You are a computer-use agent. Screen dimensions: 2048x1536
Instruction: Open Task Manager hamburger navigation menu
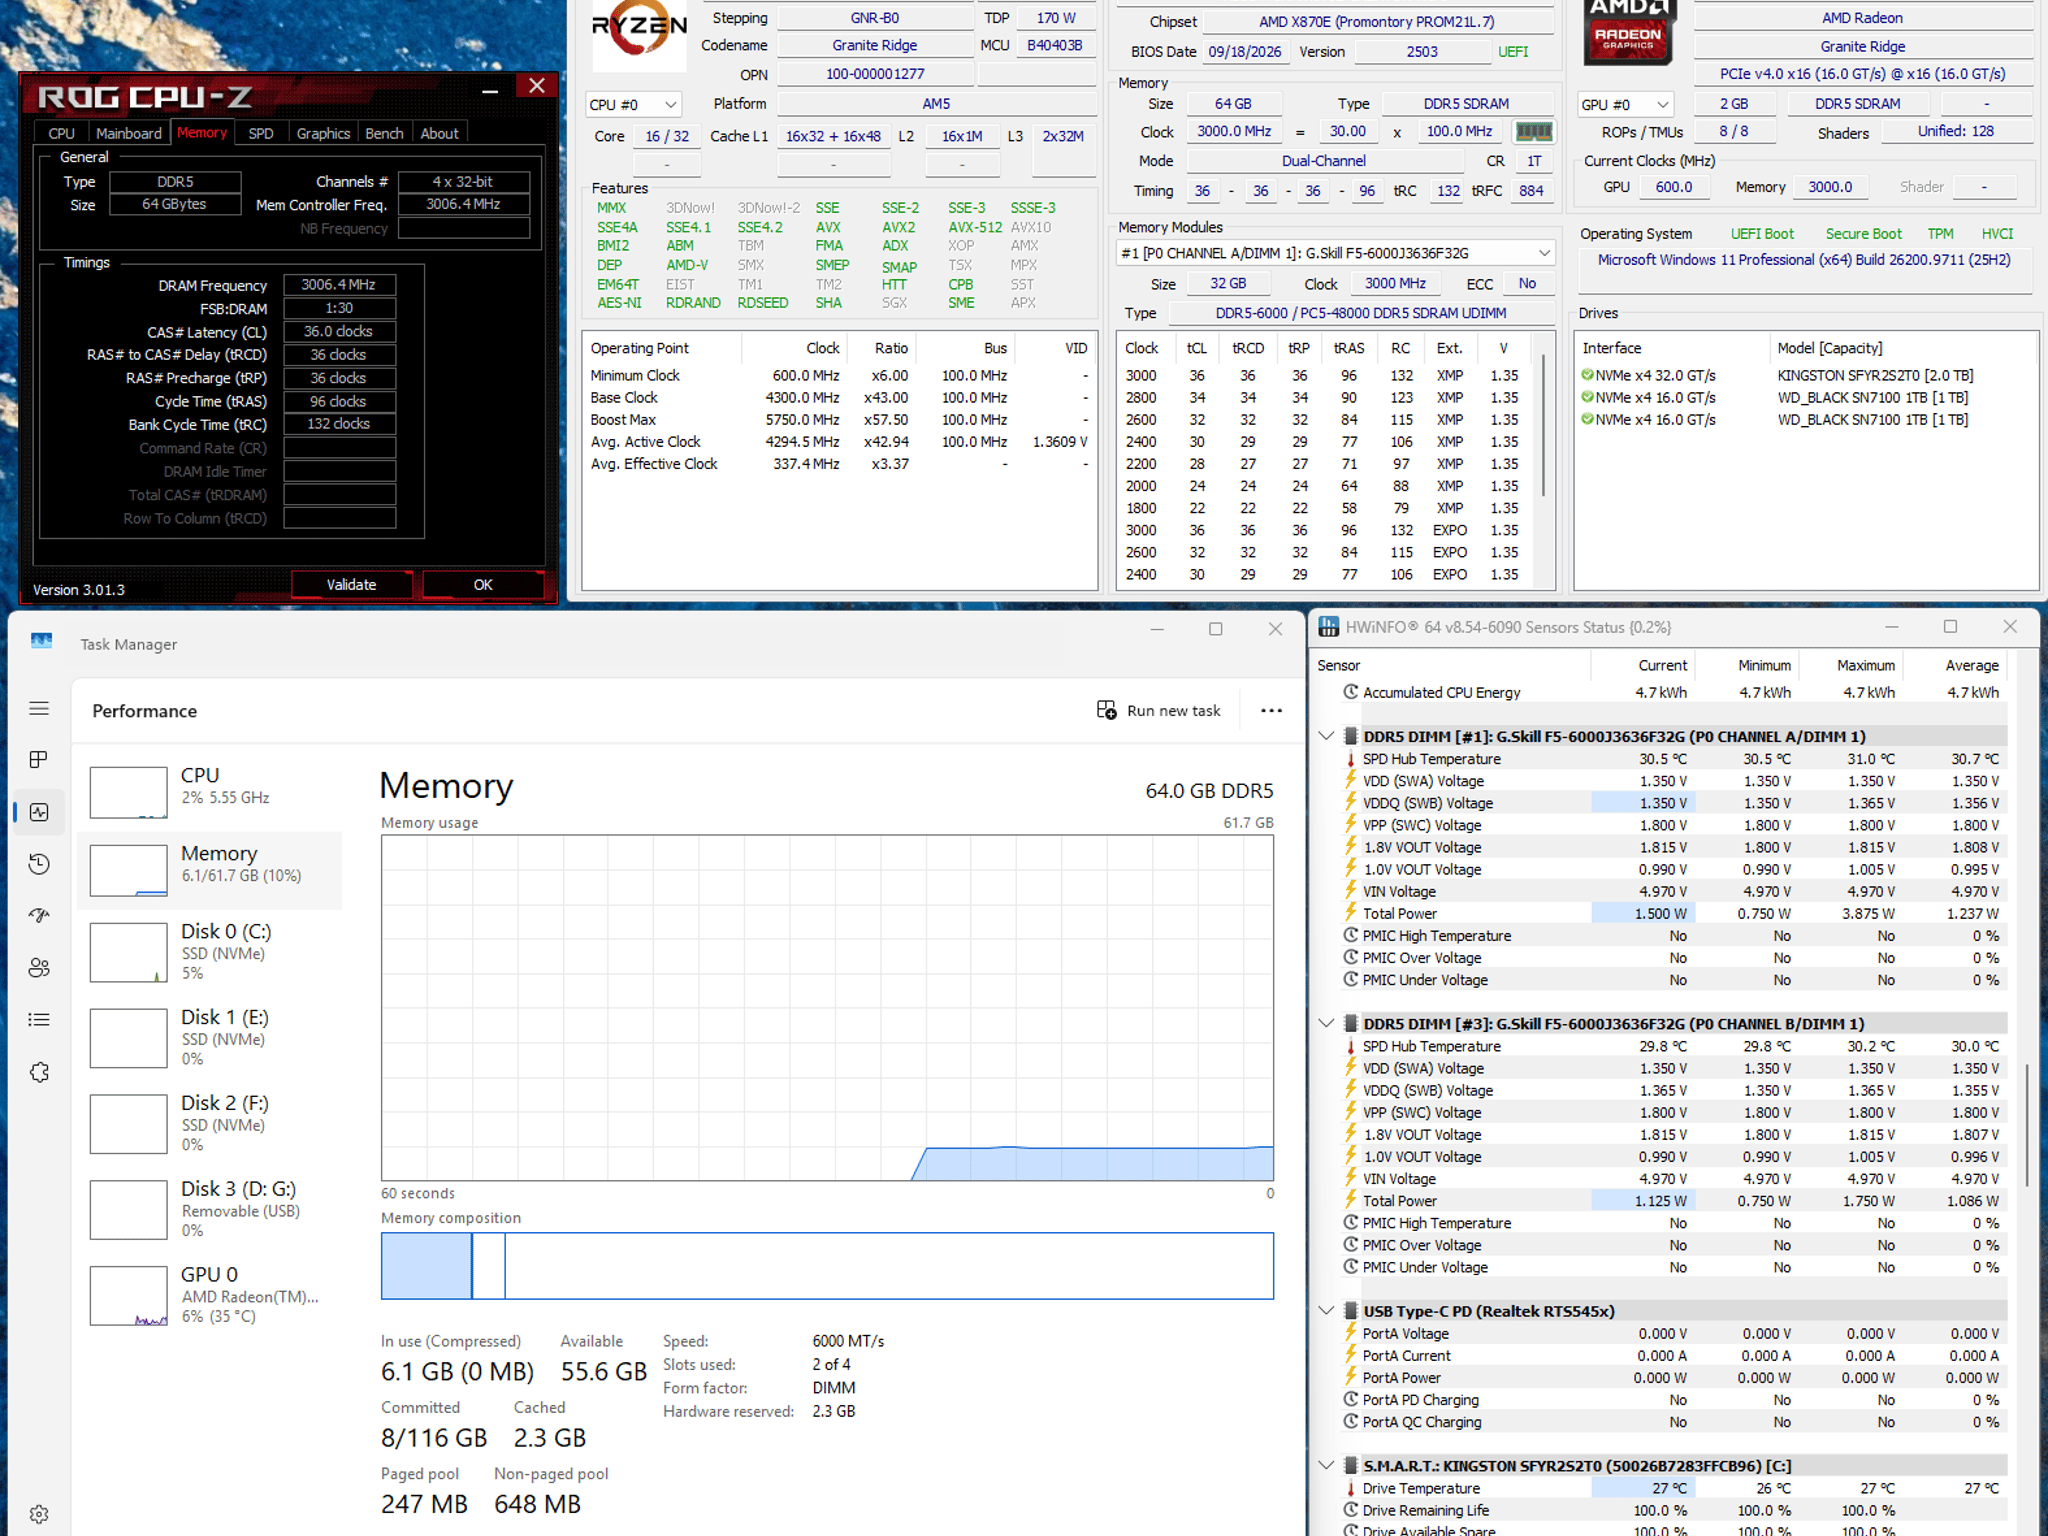click(x=39, y=708)
